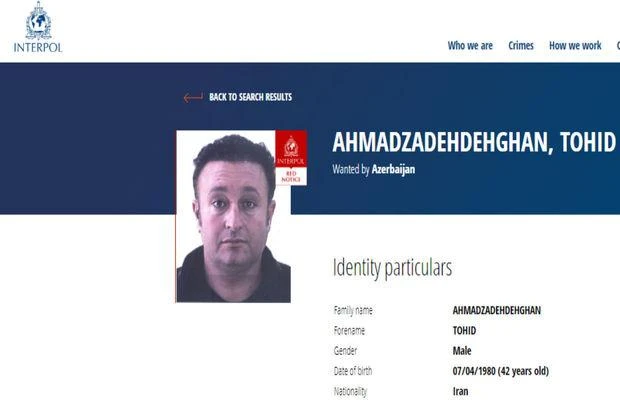620x413 pixels.
Task: Go back to search results link
Action: tap(251, 97)
